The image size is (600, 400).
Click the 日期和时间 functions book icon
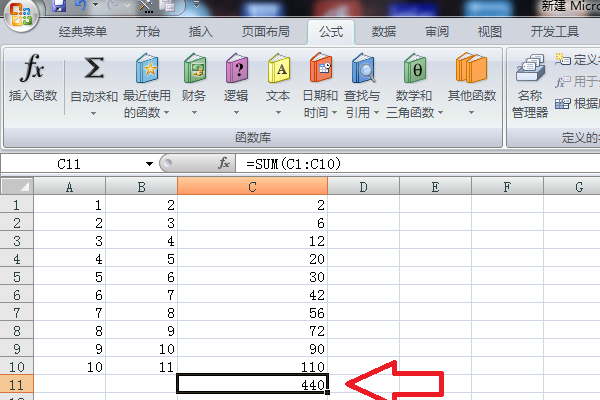(x=321, y=68)
